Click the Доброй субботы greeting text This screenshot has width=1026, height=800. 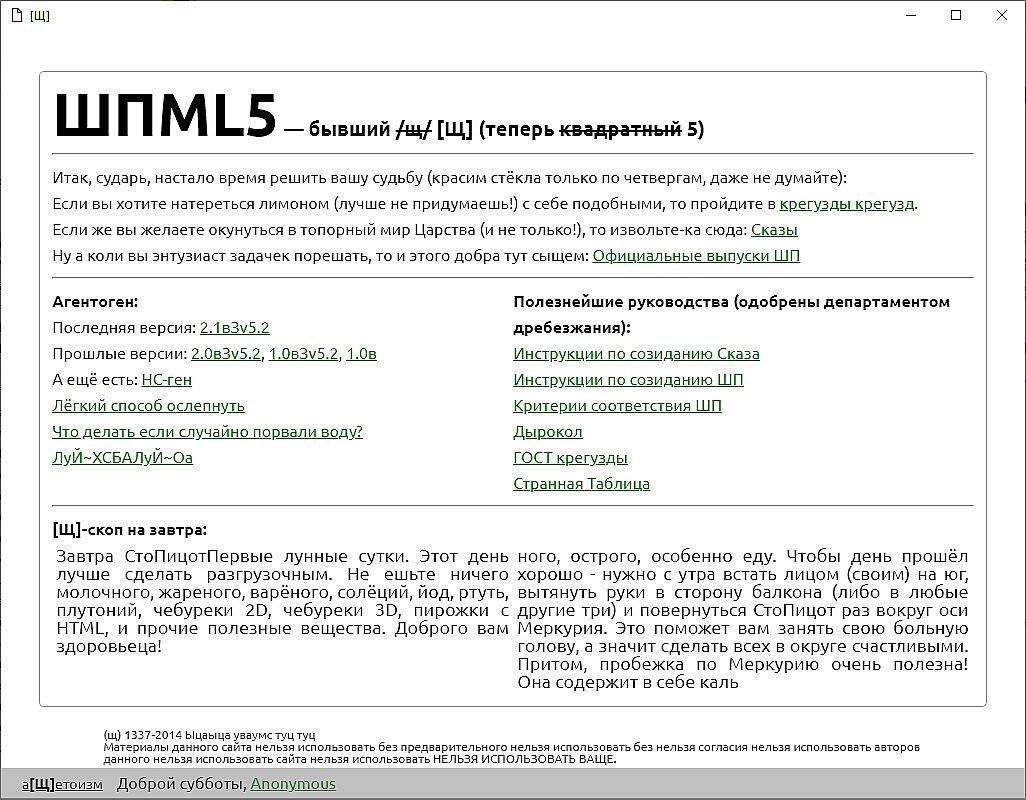(181, 784)
